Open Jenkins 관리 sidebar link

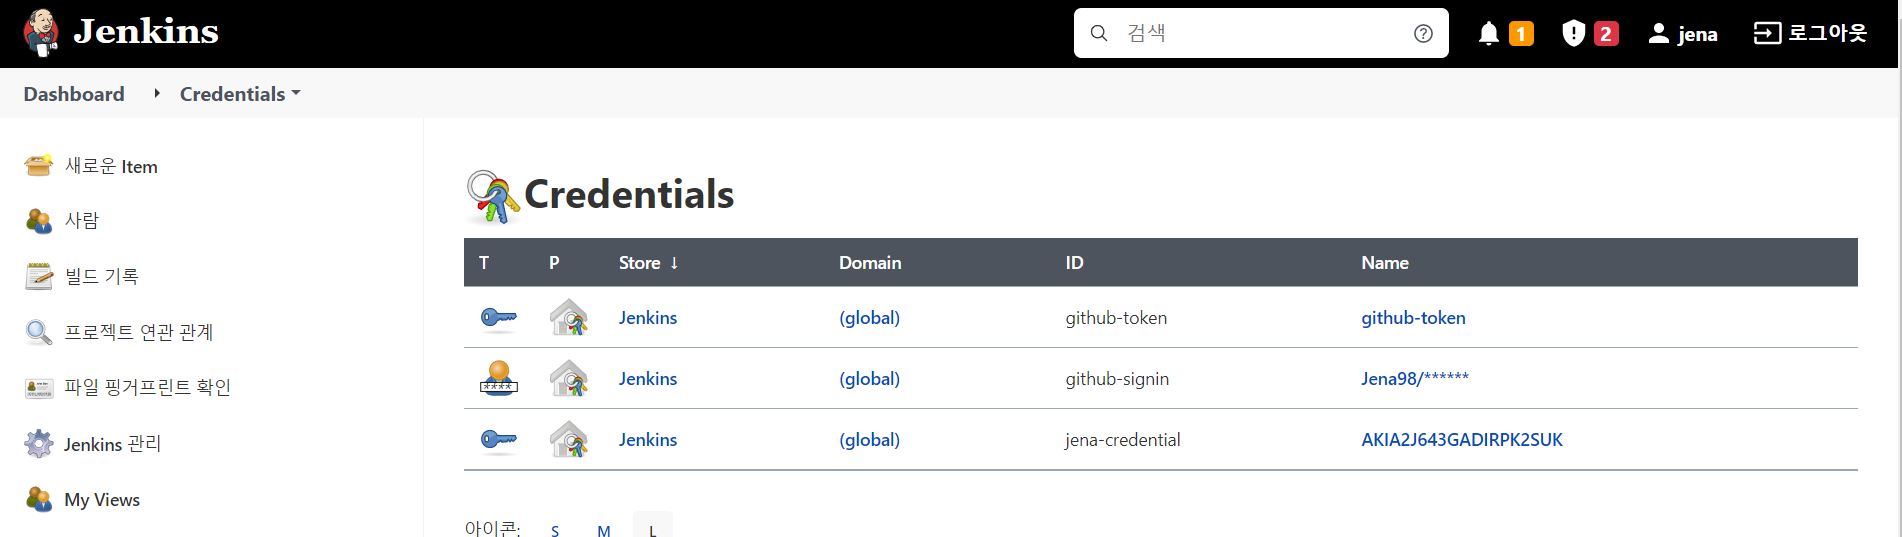point(113,444)
